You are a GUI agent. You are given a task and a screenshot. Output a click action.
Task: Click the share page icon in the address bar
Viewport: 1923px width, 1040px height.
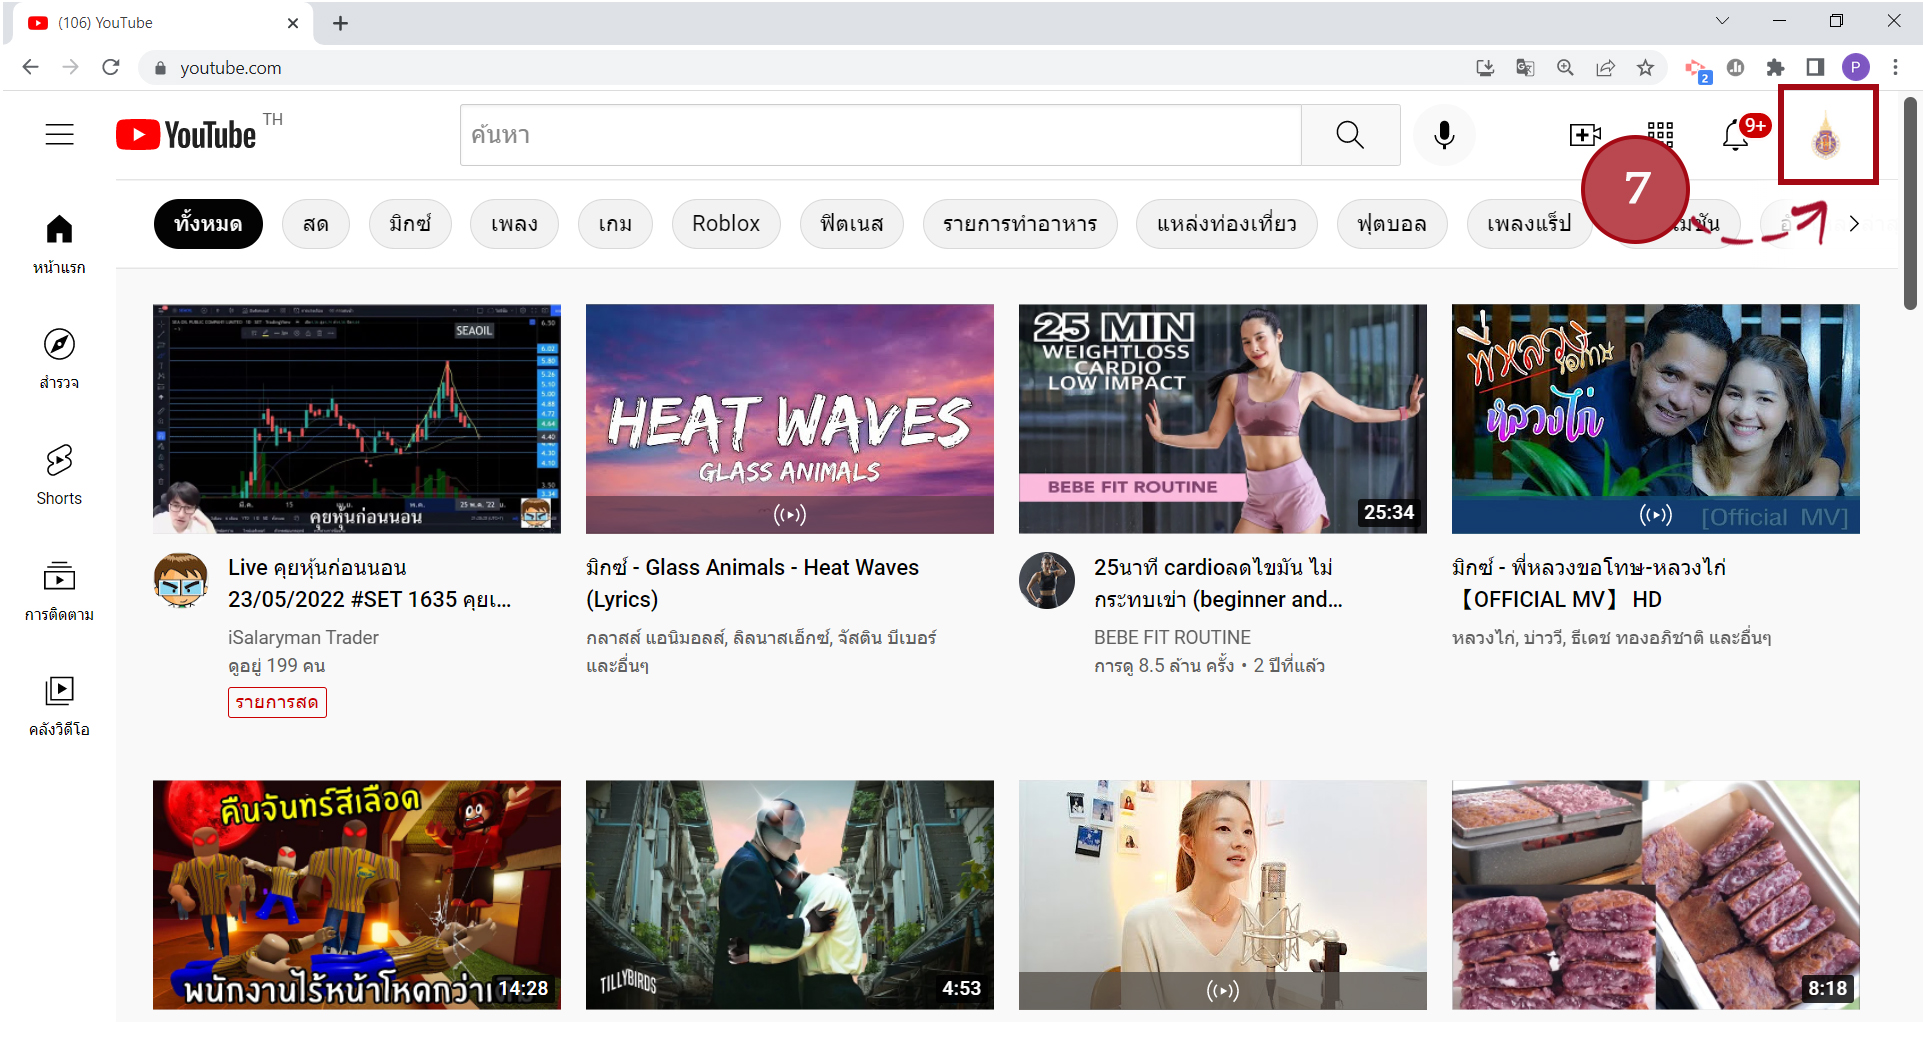(x=1605, y=67)
